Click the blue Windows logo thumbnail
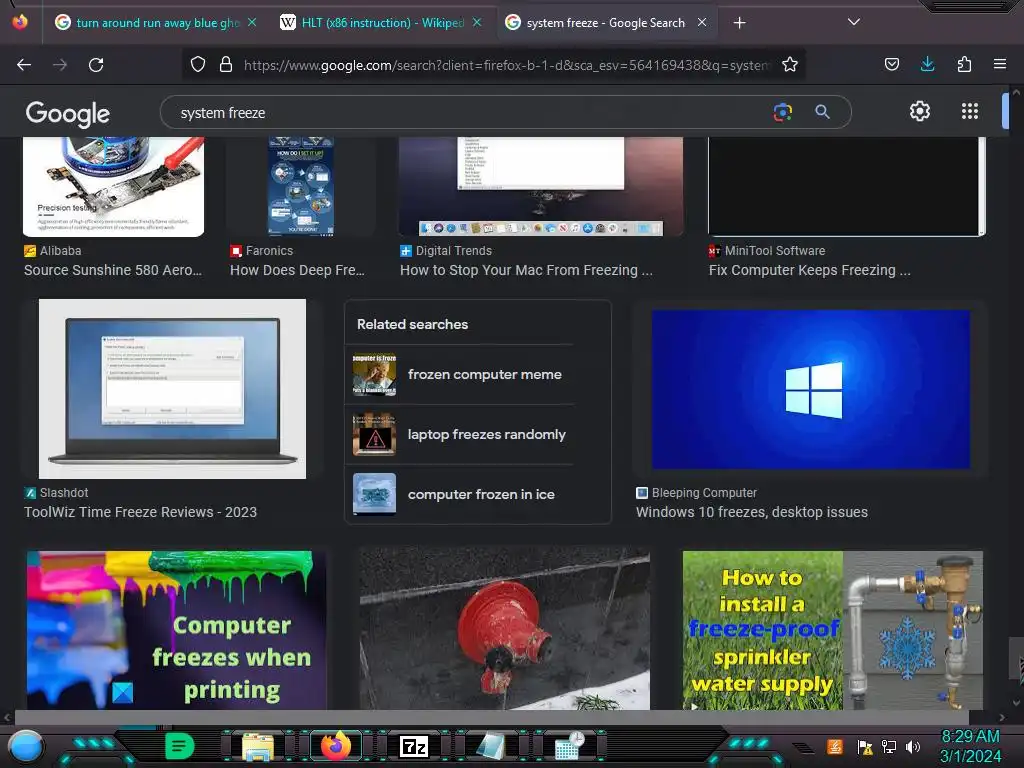This screenshot has width=1024, height=768. click(x=810, y=389)
